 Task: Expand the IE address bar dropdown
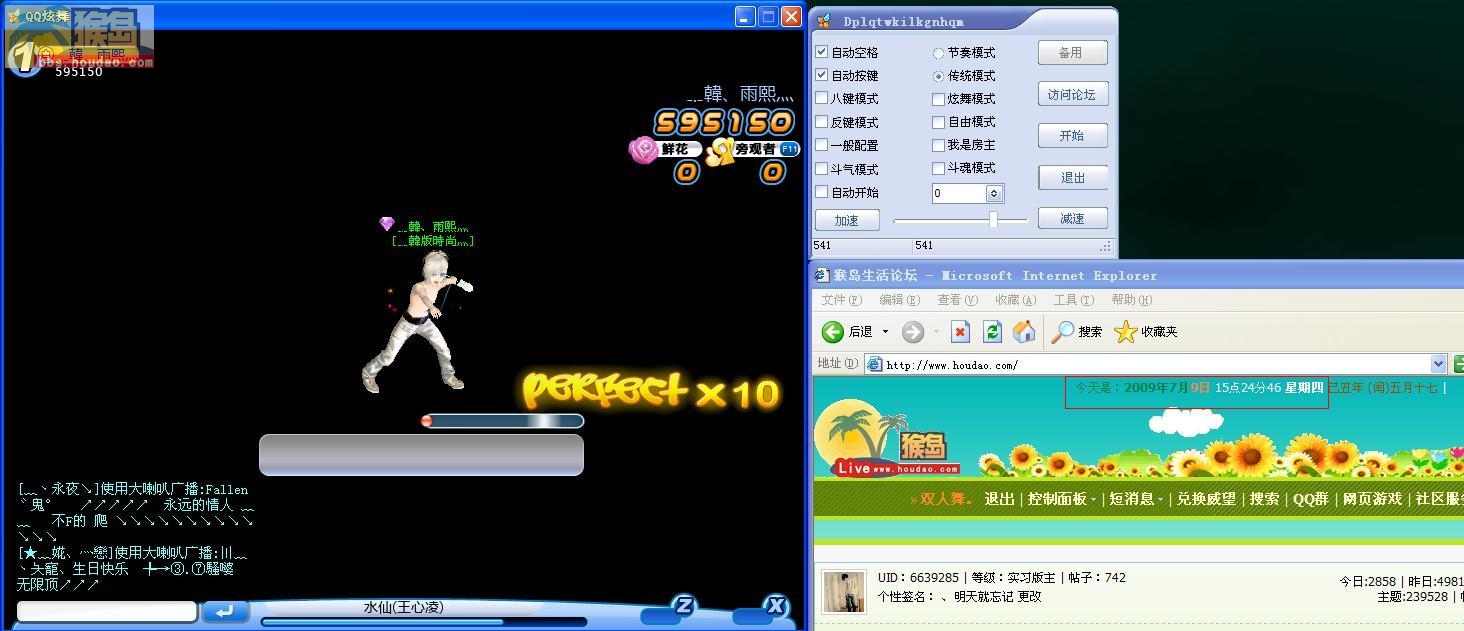click(1439, 364)
